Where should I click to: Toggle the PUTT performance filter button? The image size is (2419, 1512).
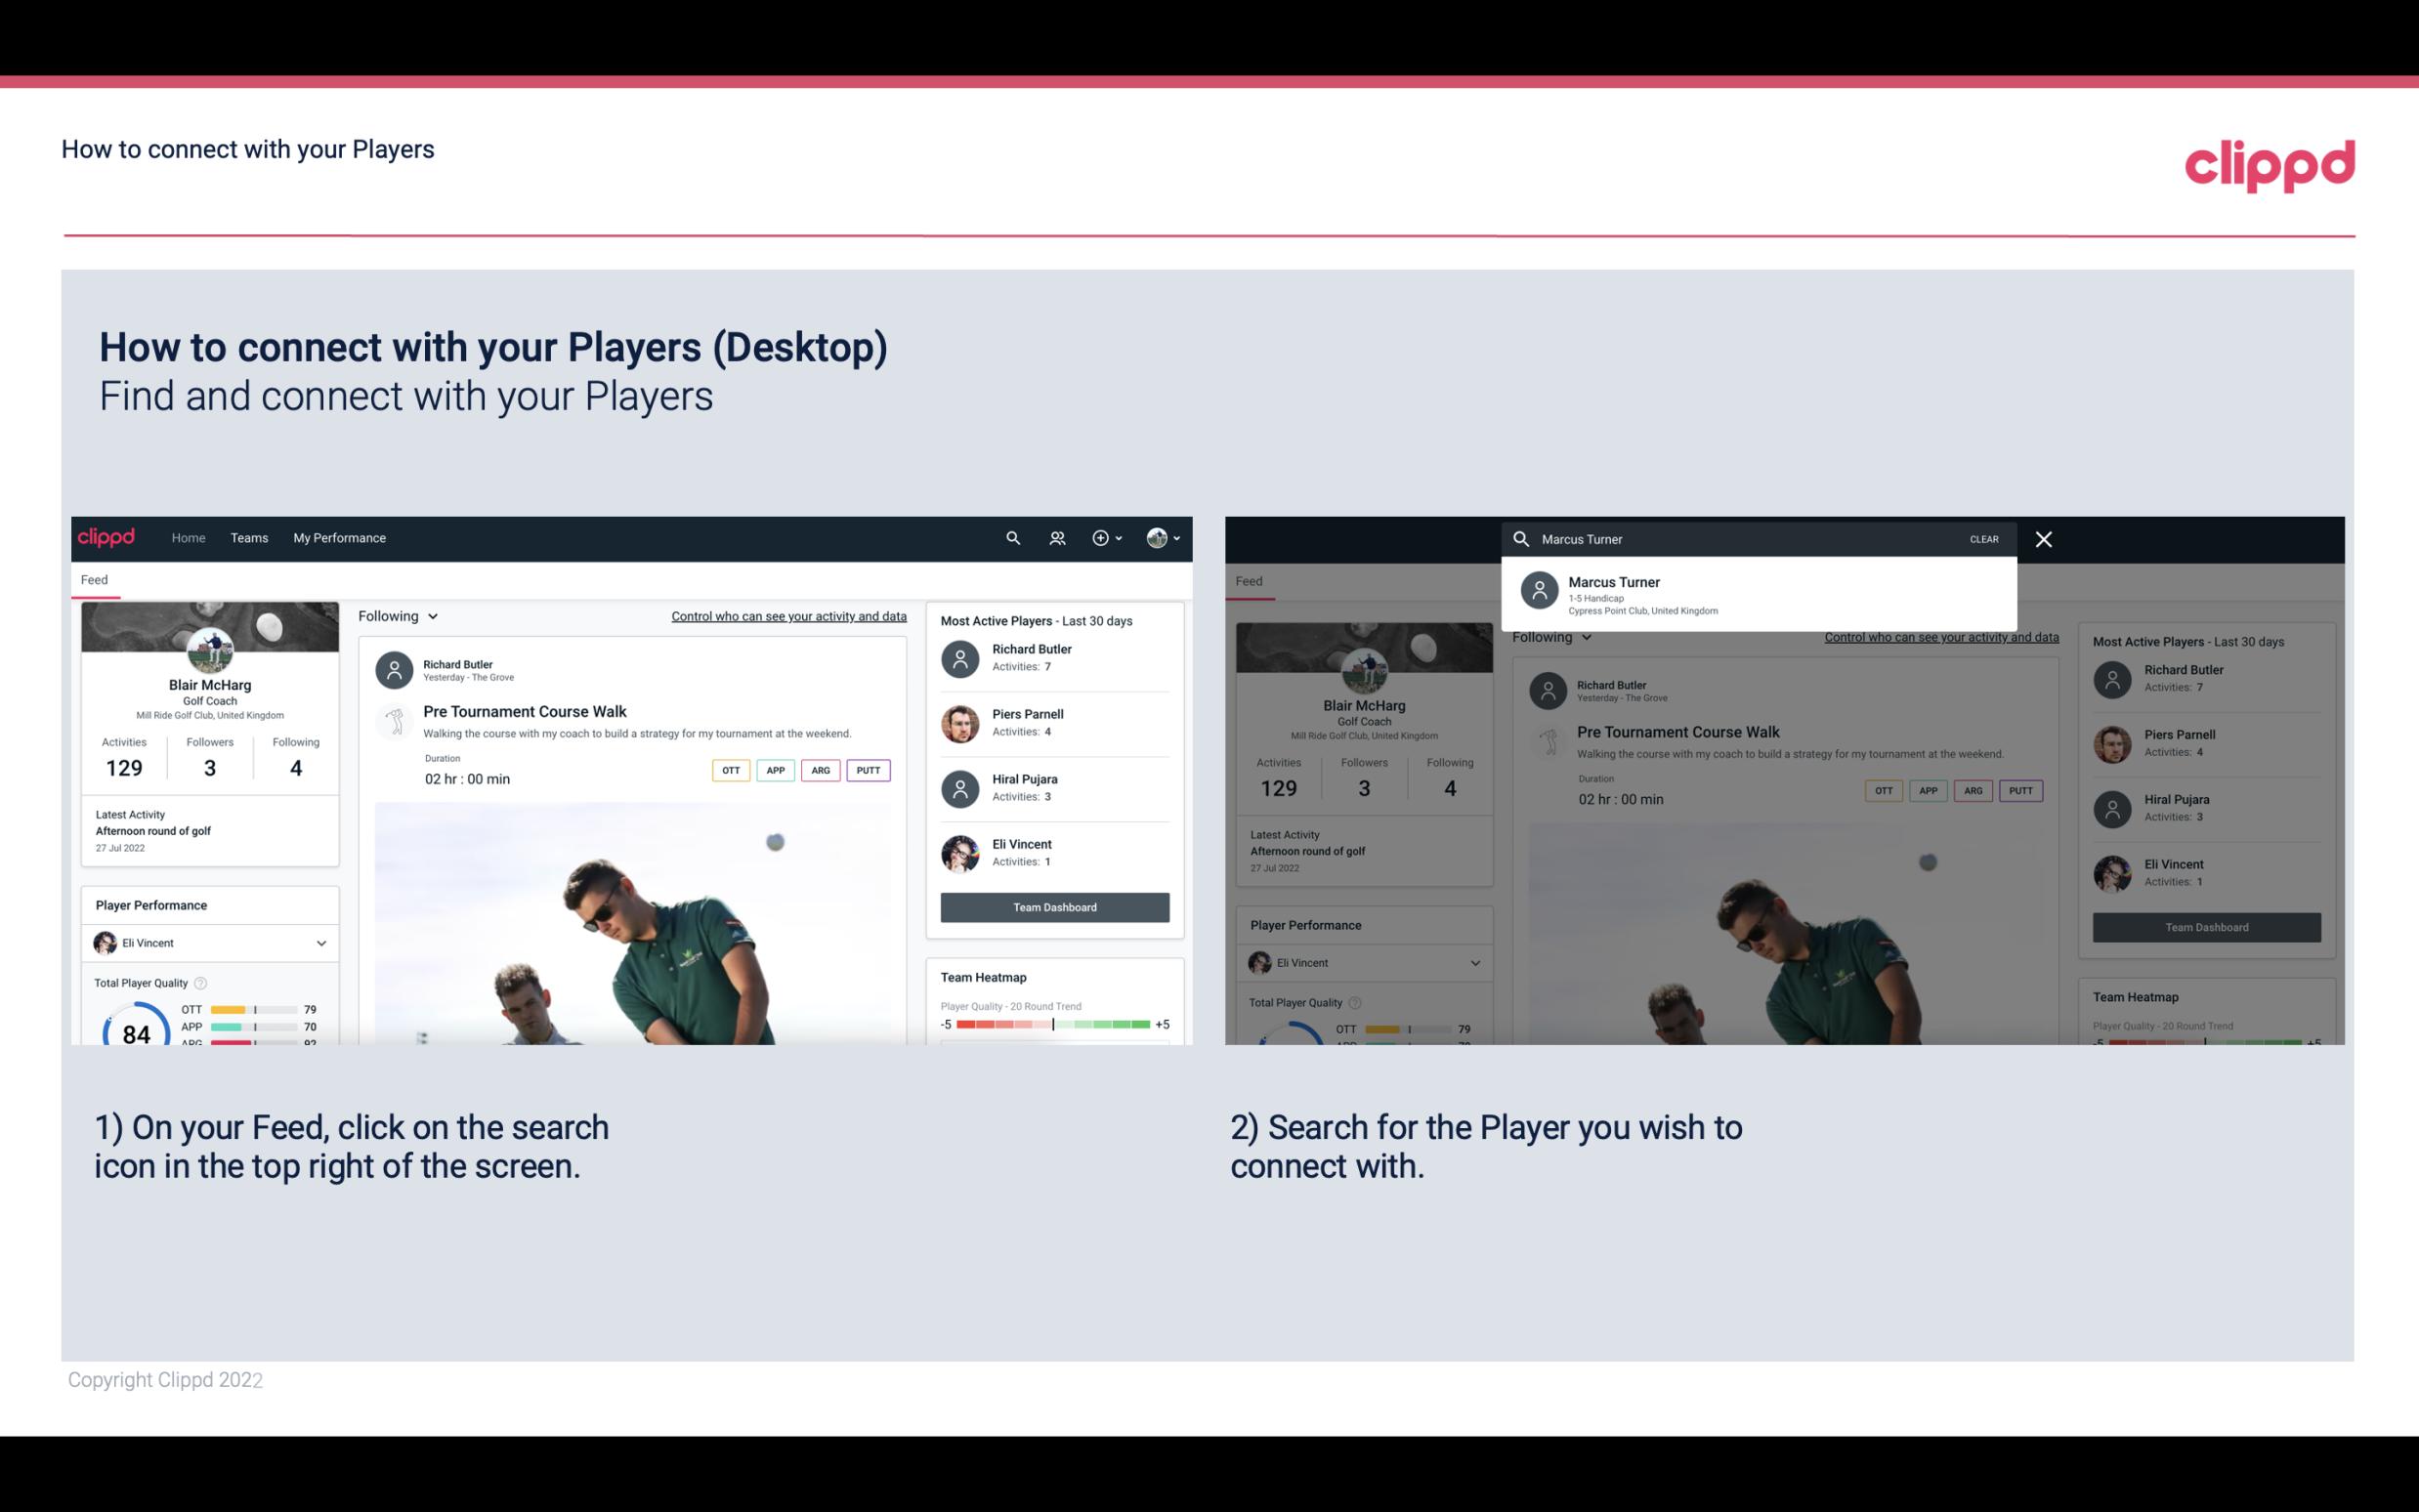(868, 770)
